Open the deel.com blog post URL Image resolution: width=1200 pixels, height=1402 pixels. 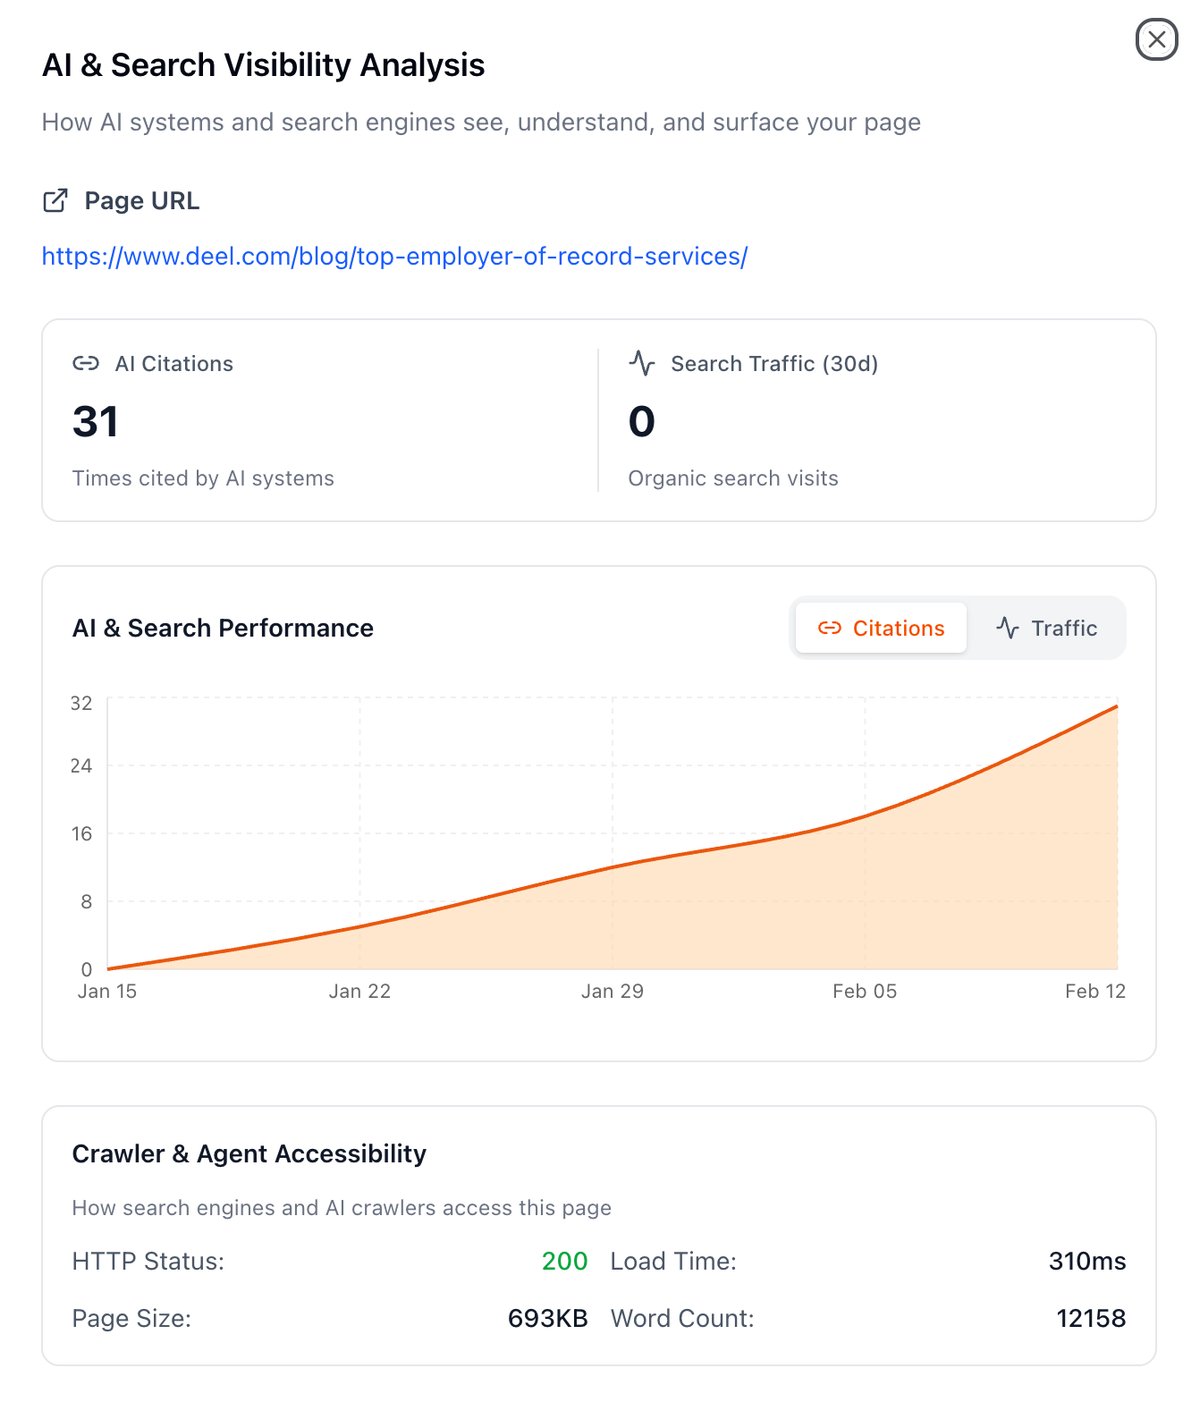(x=394, y=257)
